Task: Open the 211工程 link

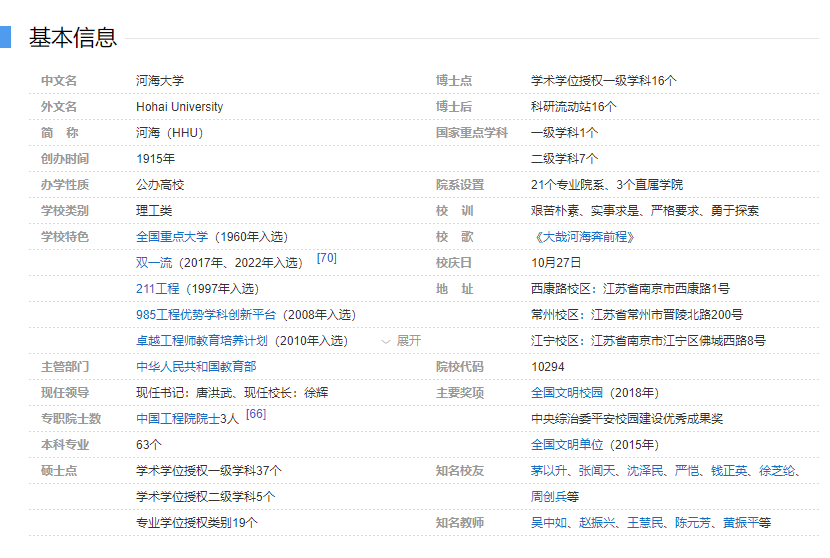Action: pos(158,289)
